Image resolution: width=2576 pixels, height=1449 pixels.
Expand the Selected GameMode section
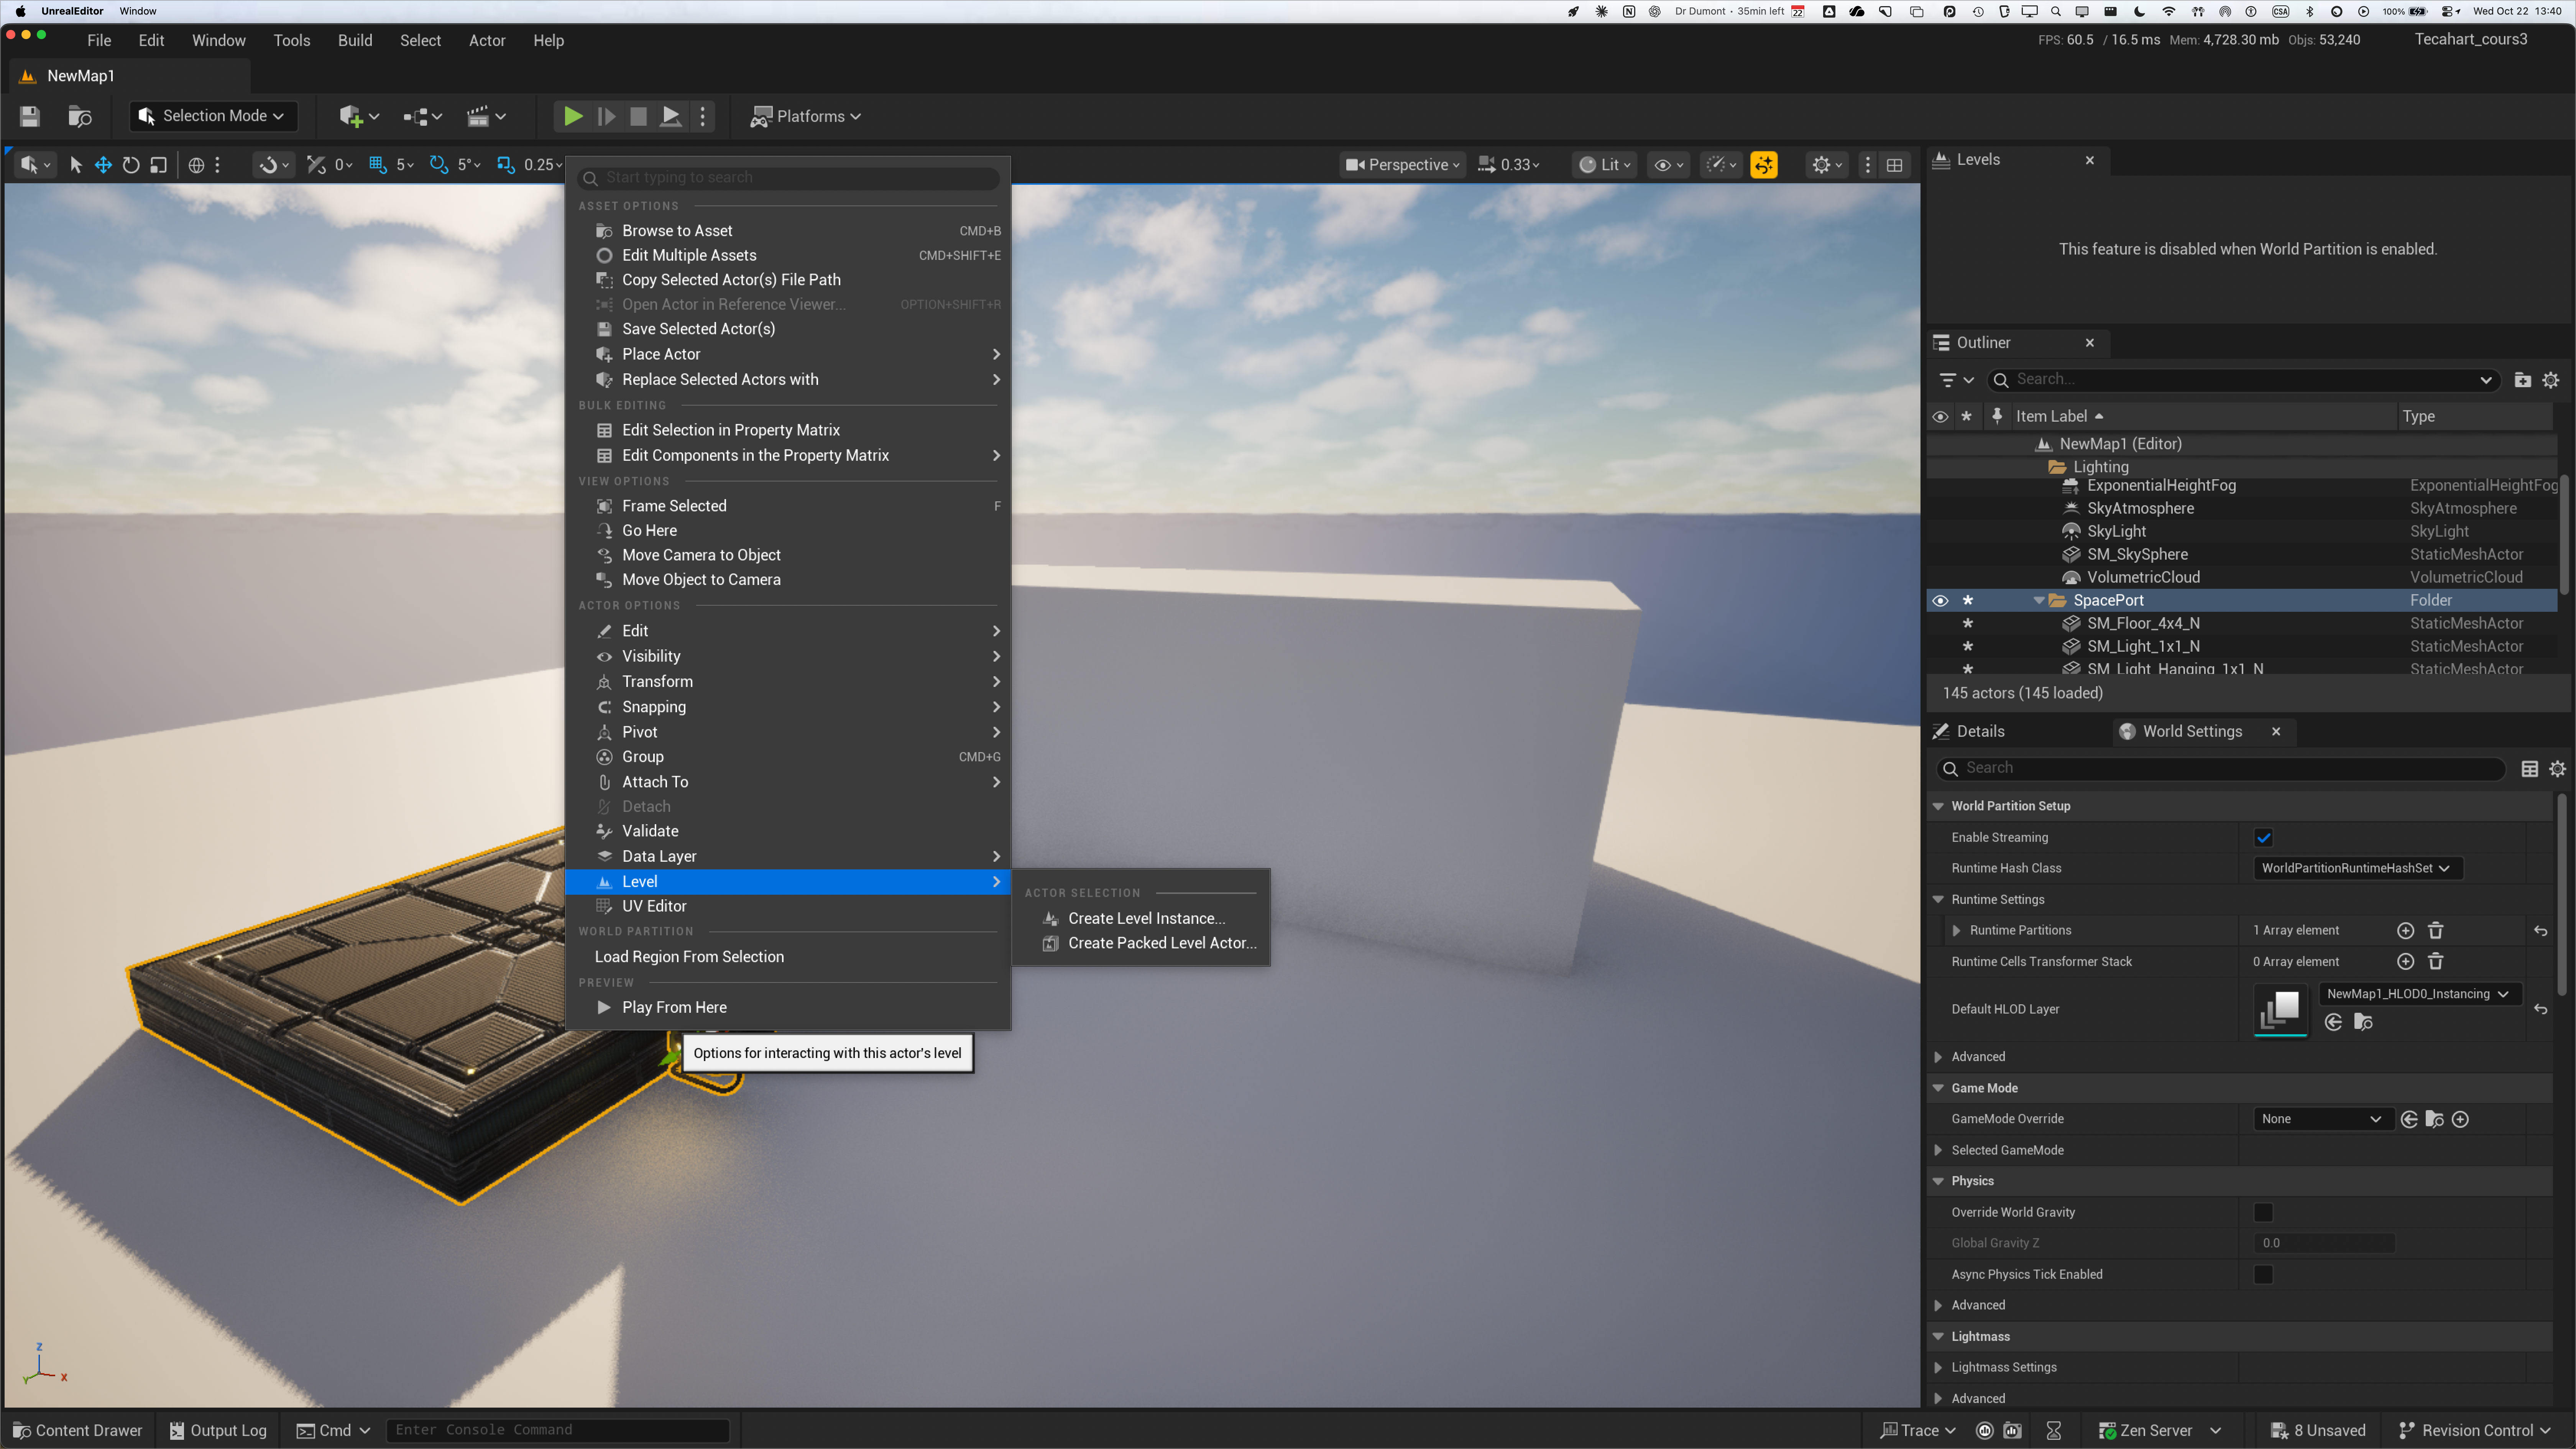pos(1939,1150)
